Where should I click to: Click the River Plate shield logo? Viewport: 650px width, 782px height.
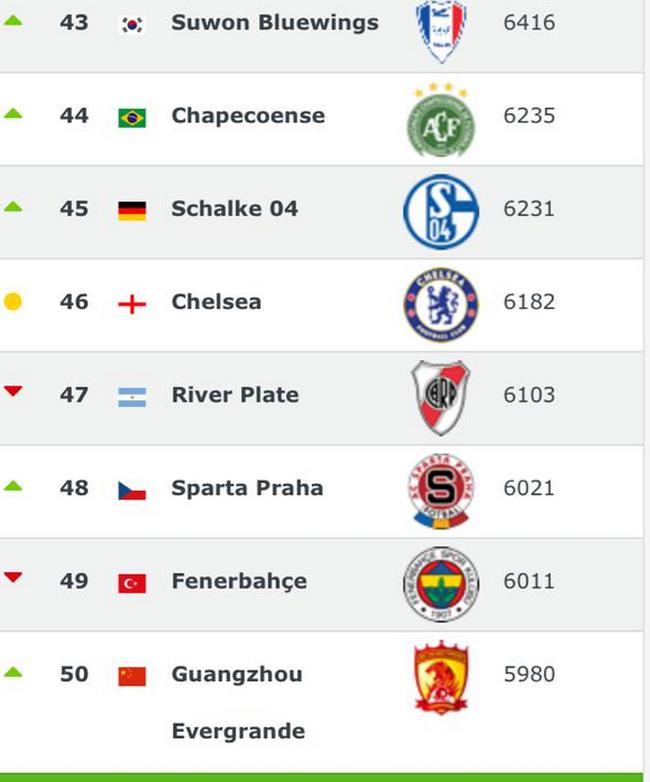point(440,398)
